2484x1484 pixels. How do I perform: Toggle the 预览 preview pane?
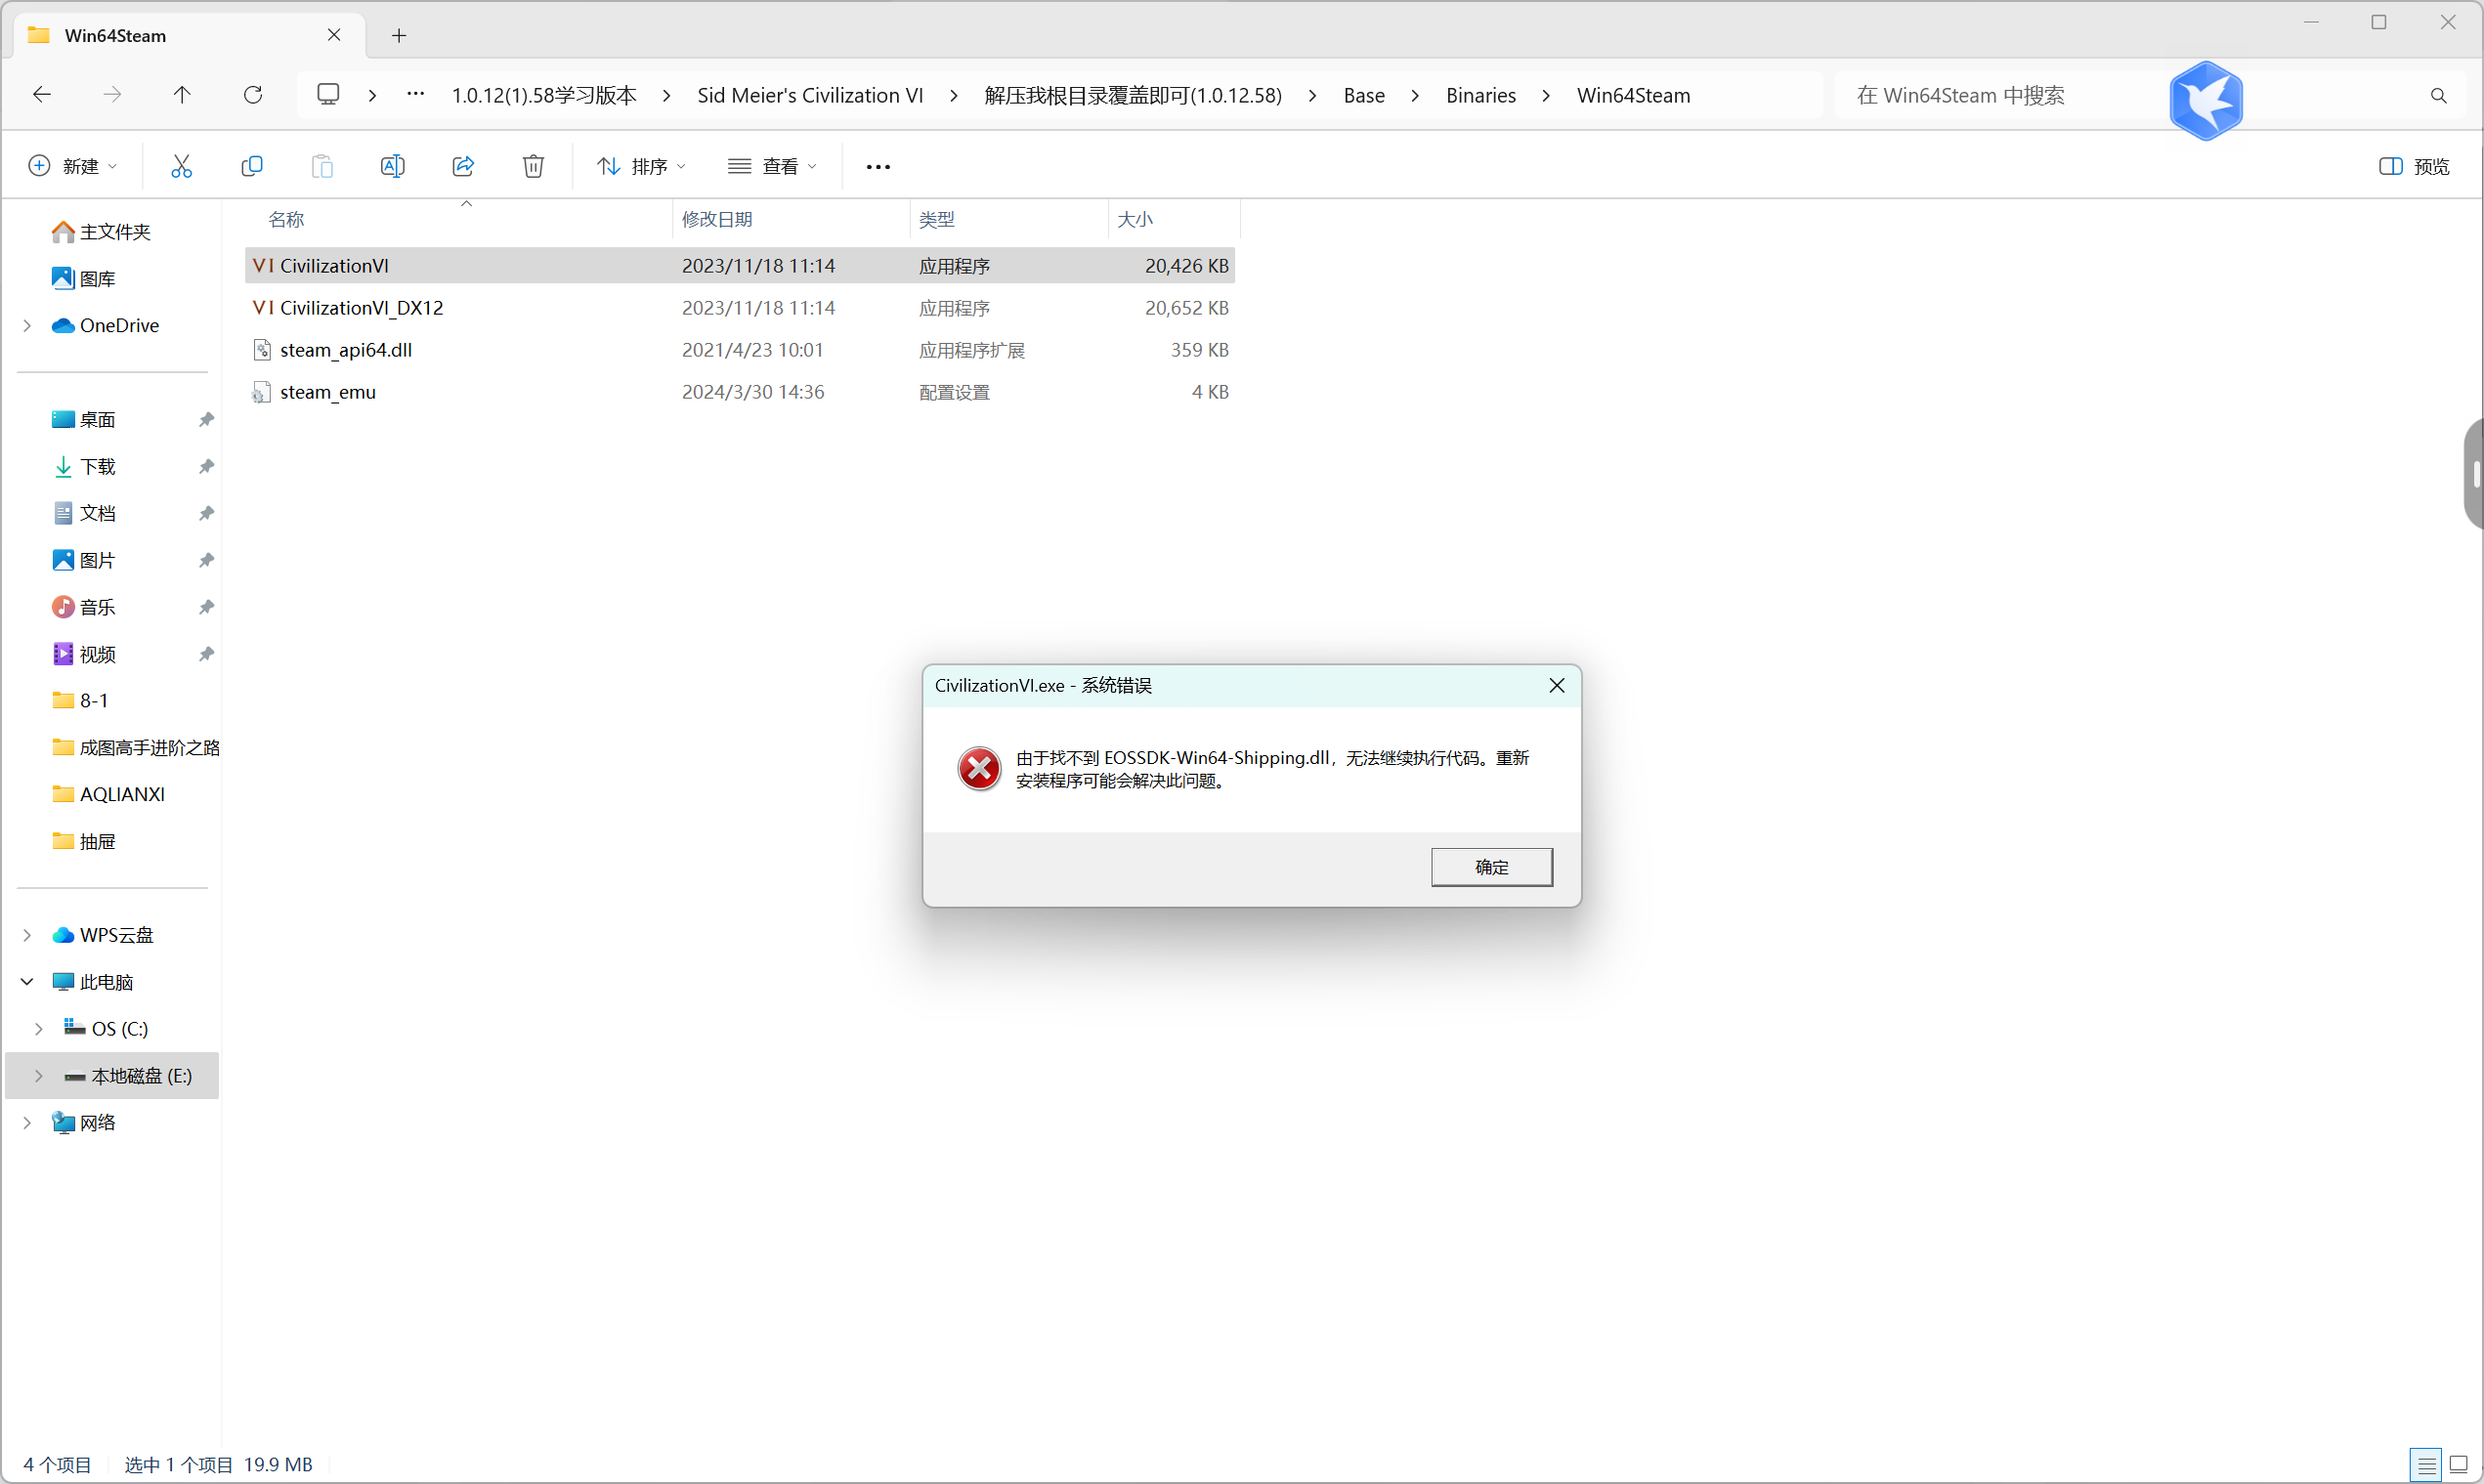[x=2413, y=166]
